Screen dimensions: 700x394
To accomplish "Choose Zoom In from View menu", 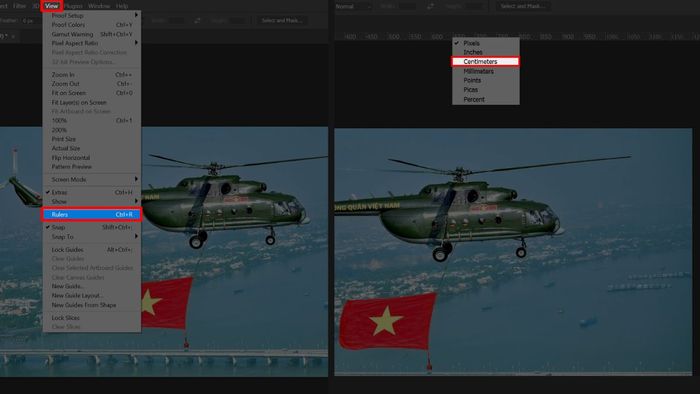I will point(92,75).
